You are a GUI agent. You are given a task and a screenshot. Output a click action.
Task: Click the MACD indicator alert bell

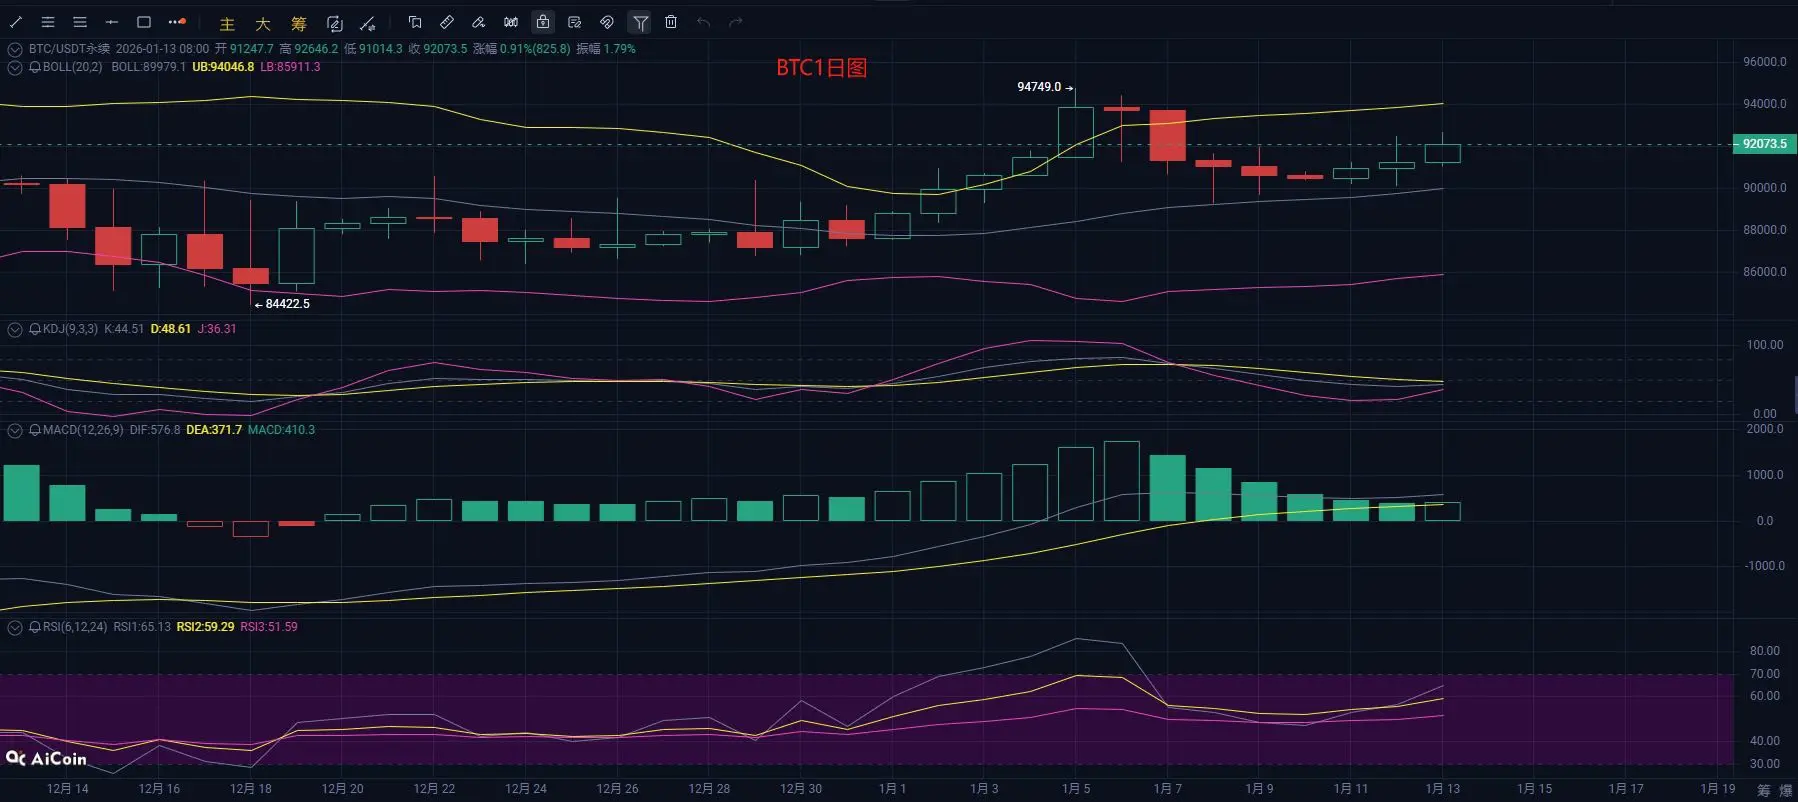pos(35,430)
